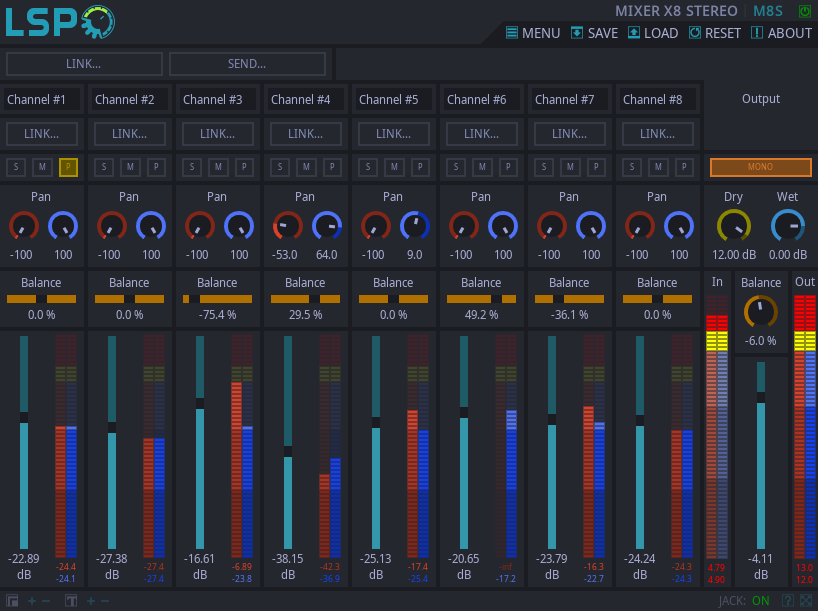Click the Output Balance knob

coord(761,312)
